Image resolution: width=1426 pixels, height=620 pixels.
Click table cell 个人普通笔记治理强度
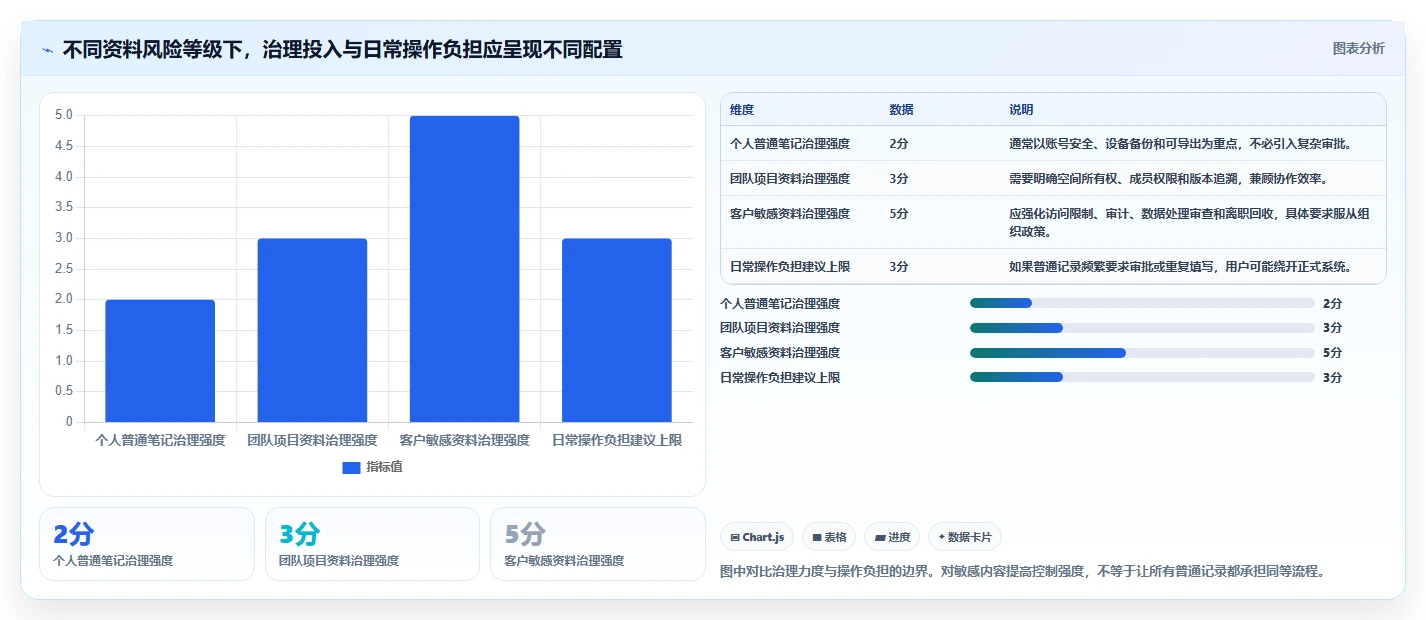coord(790,144)
